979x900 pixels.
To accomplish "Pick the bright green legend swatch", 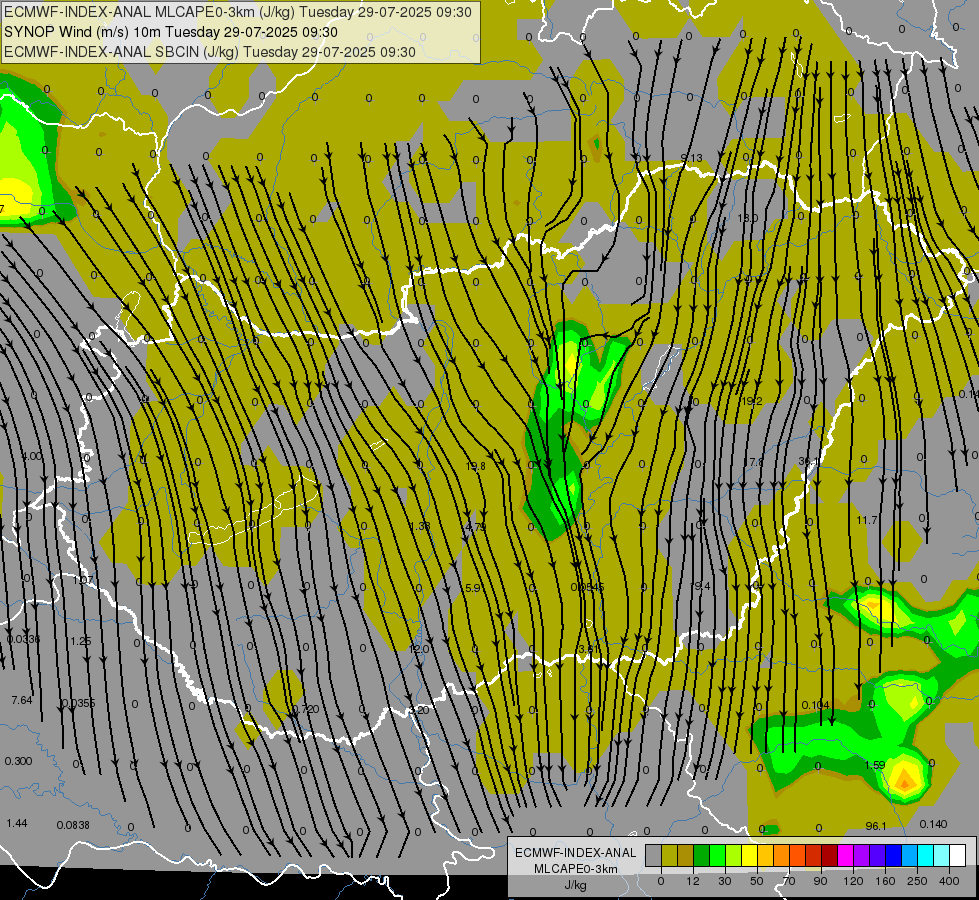I will click(x=717, y=856).
